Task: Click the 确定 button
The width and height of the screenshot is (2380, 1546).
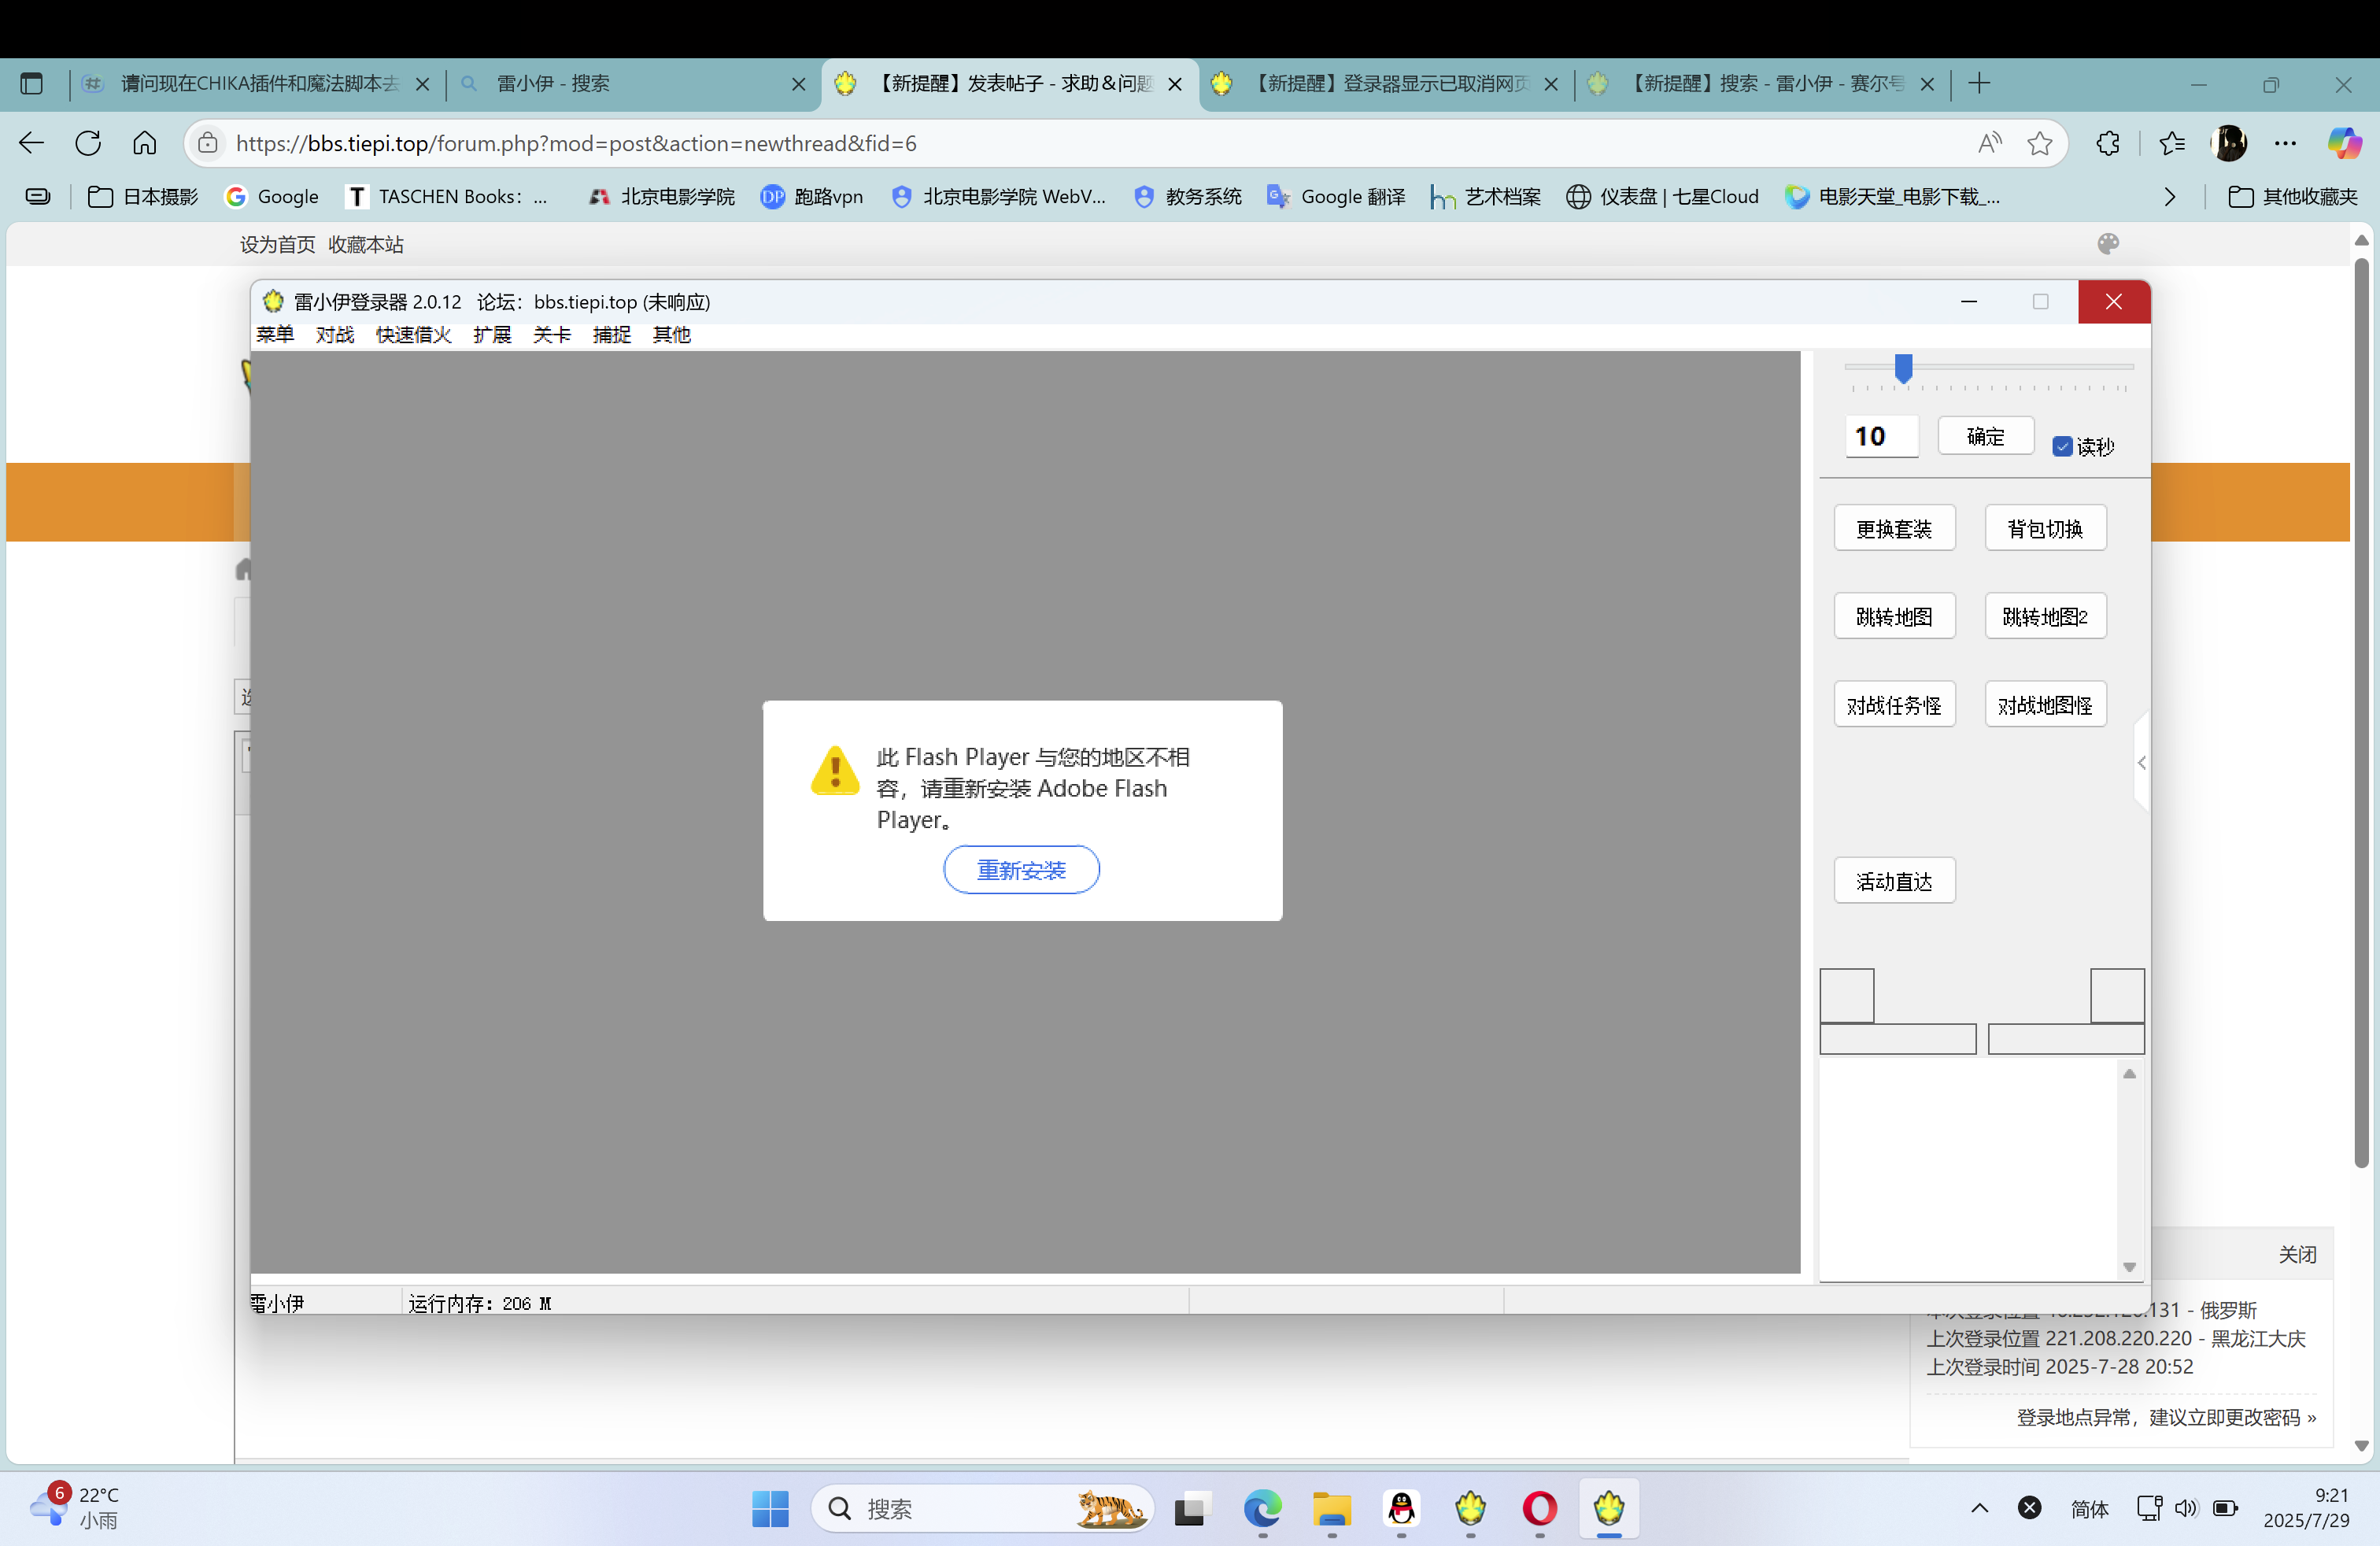Action: pos(1985,436)
